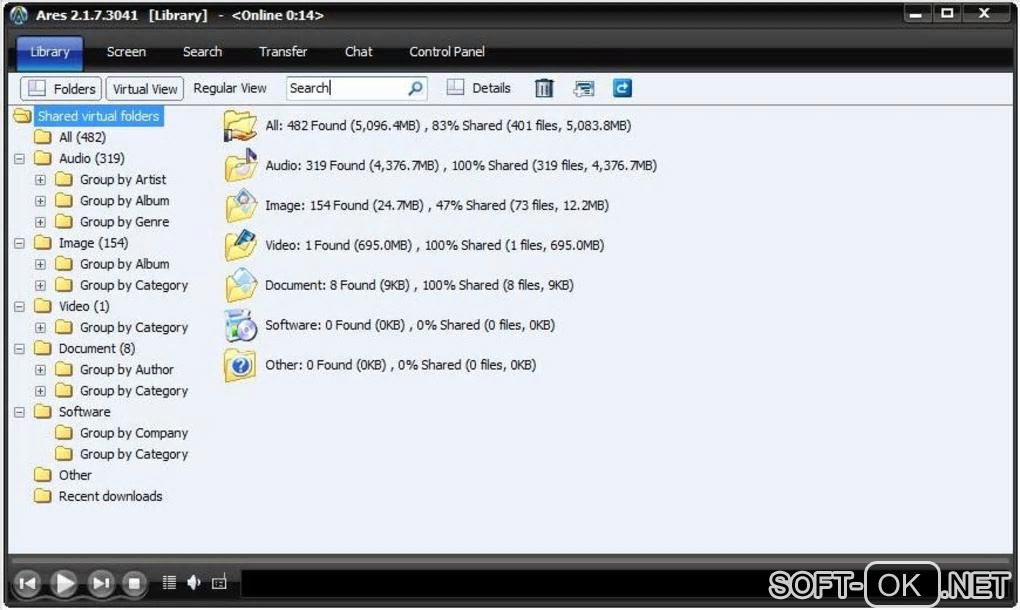The height and width of the screenshot is (610, 1020).
Task: Expand Group by Author node
Action: 40,369
